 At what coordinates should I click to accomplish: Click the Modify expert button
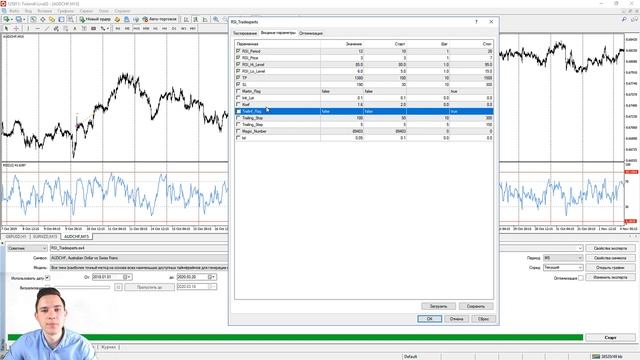point(610,278)
